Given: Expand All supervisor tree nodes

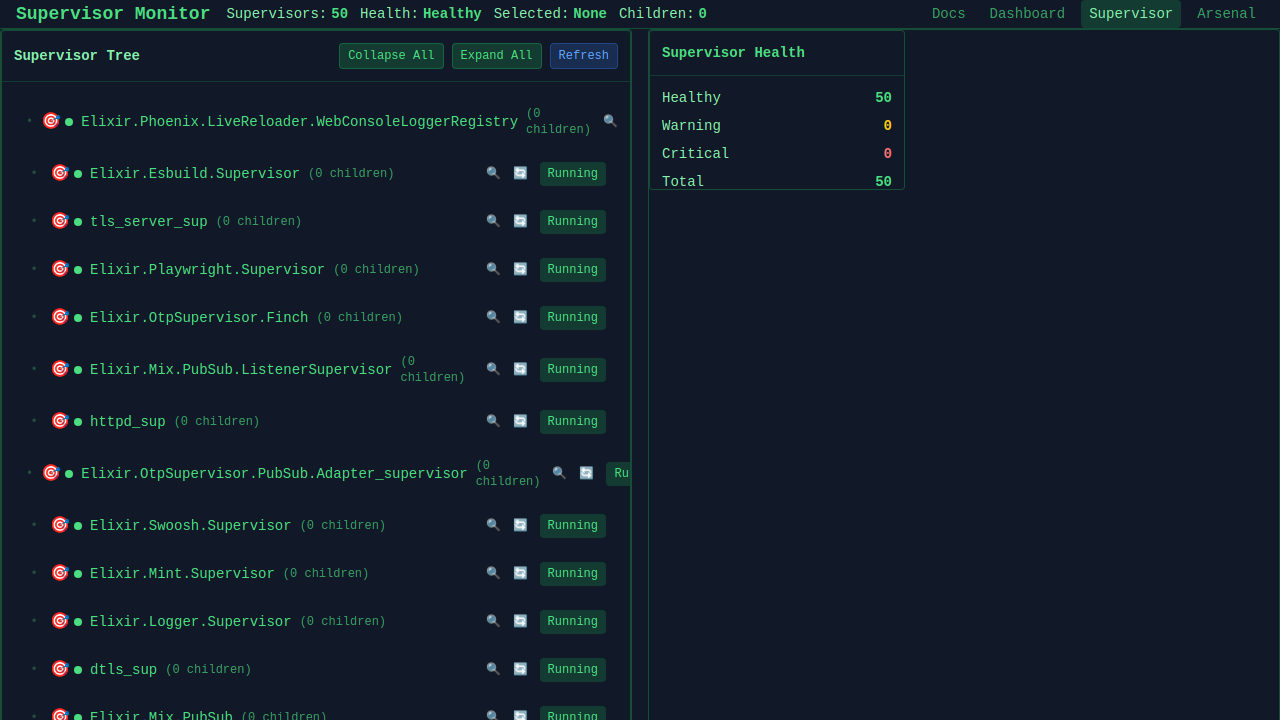Looking at the screenshot, I should coord(496,56).
